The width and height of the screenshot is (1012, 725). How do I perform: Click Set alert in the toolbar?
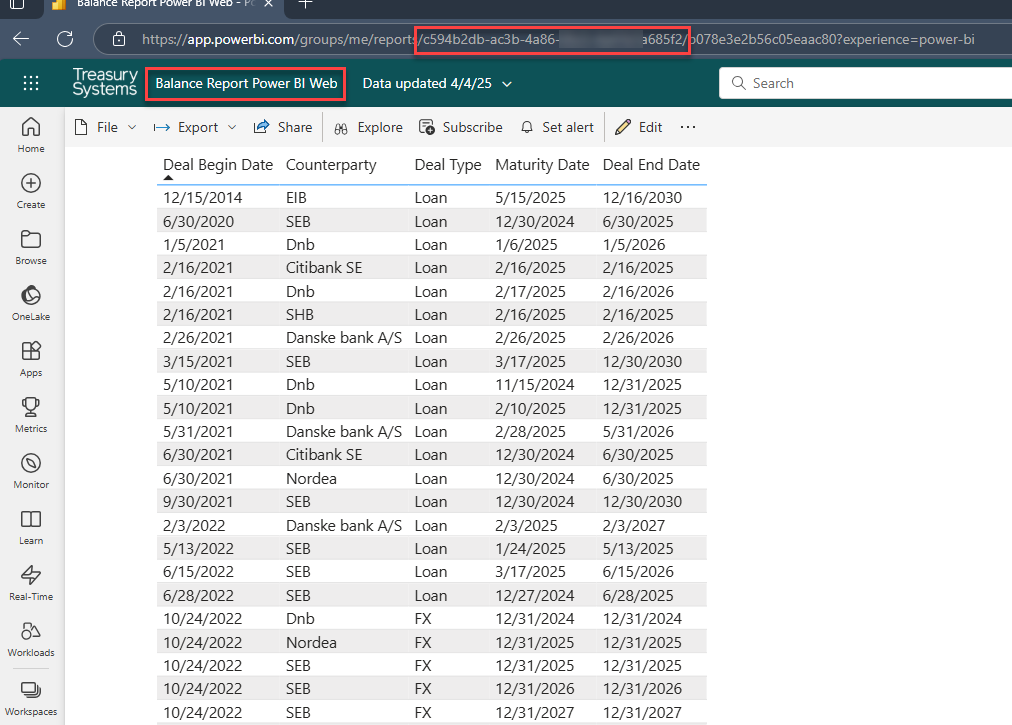(557, 127)
